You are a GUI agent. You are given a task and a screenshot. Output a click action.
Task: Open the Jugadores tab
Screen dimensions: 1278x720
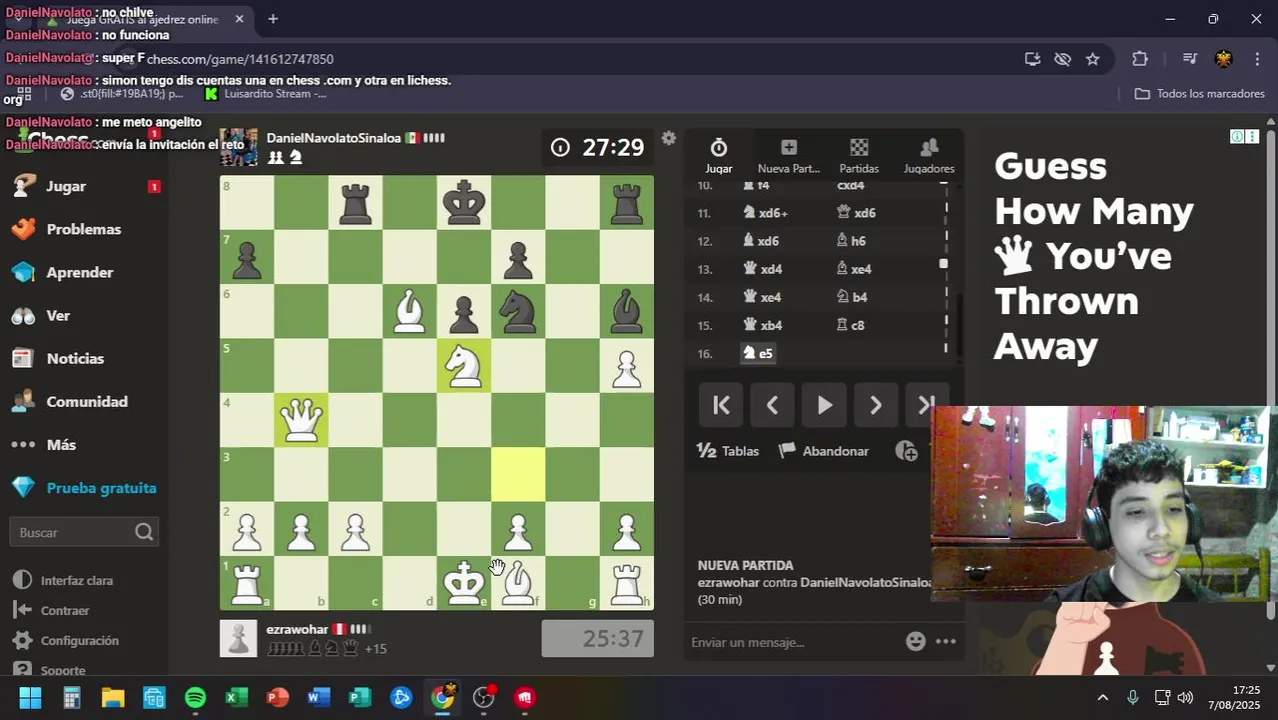929,157
